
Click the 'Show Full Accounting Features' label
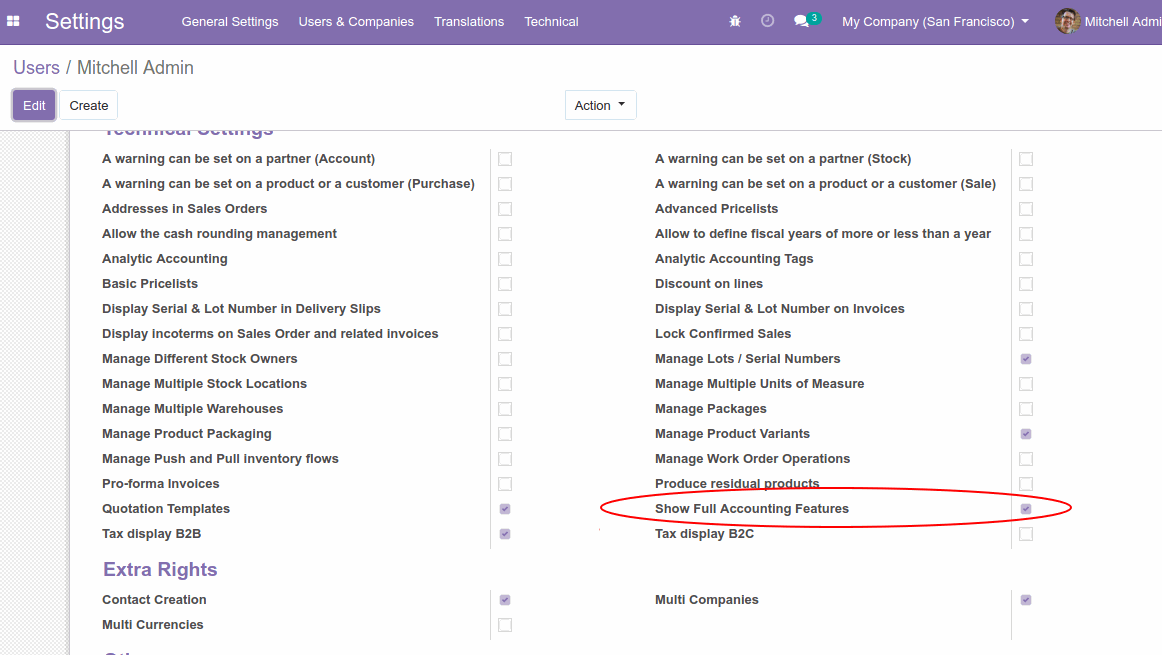[x=751, y=508]
